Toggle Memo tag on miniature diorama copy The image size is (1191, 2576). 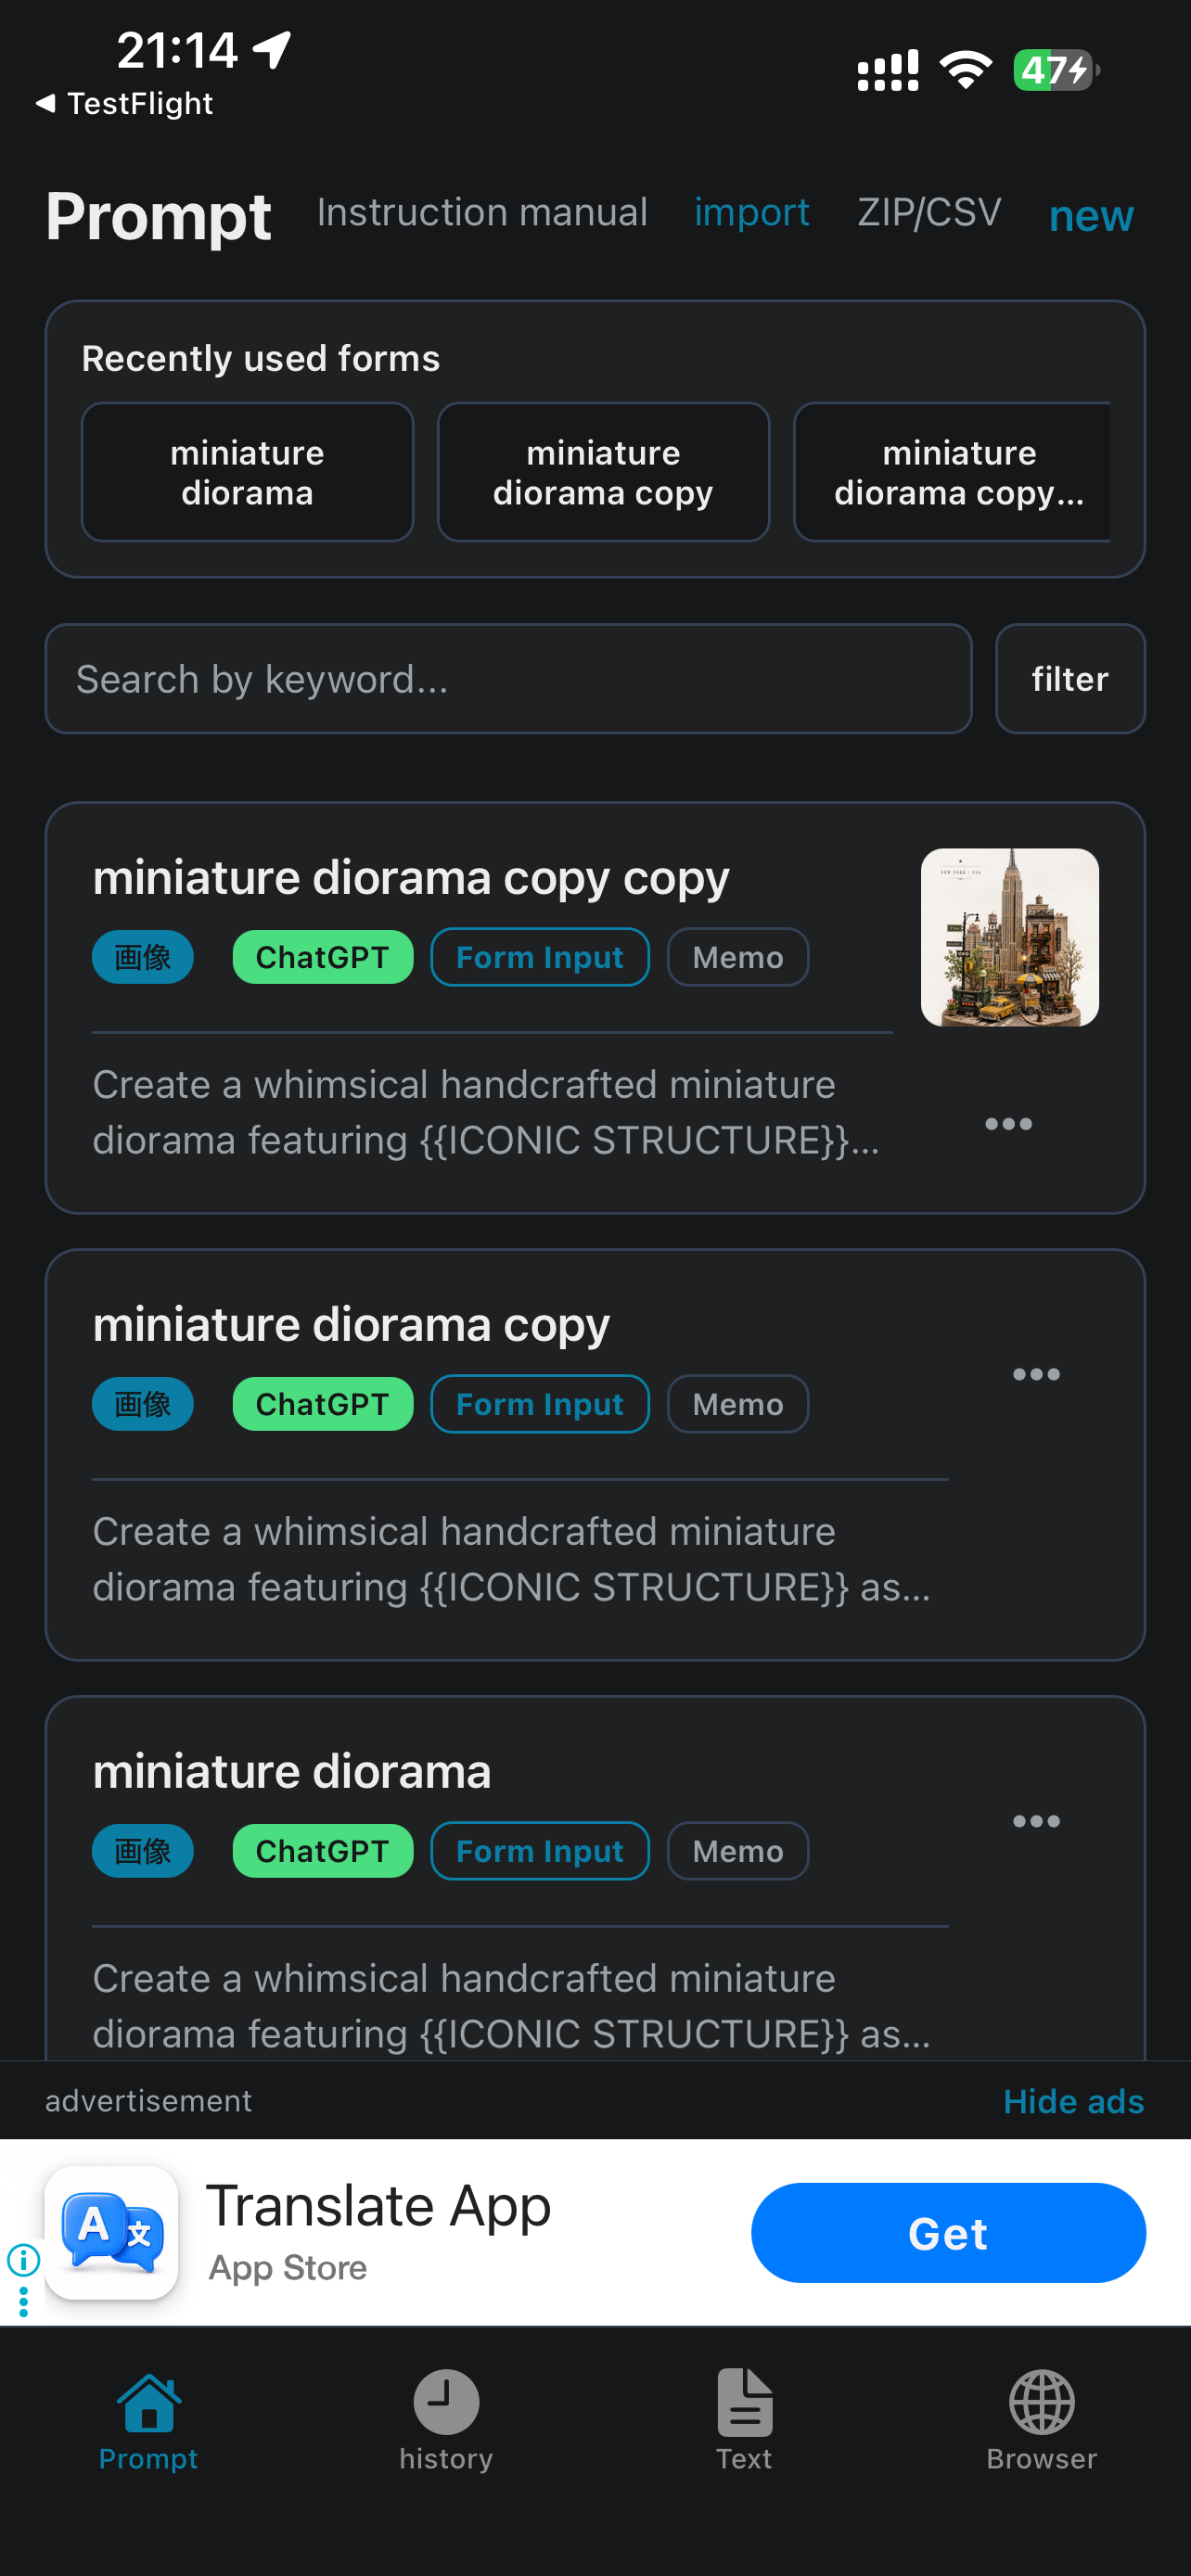(x=738, y=1404)
